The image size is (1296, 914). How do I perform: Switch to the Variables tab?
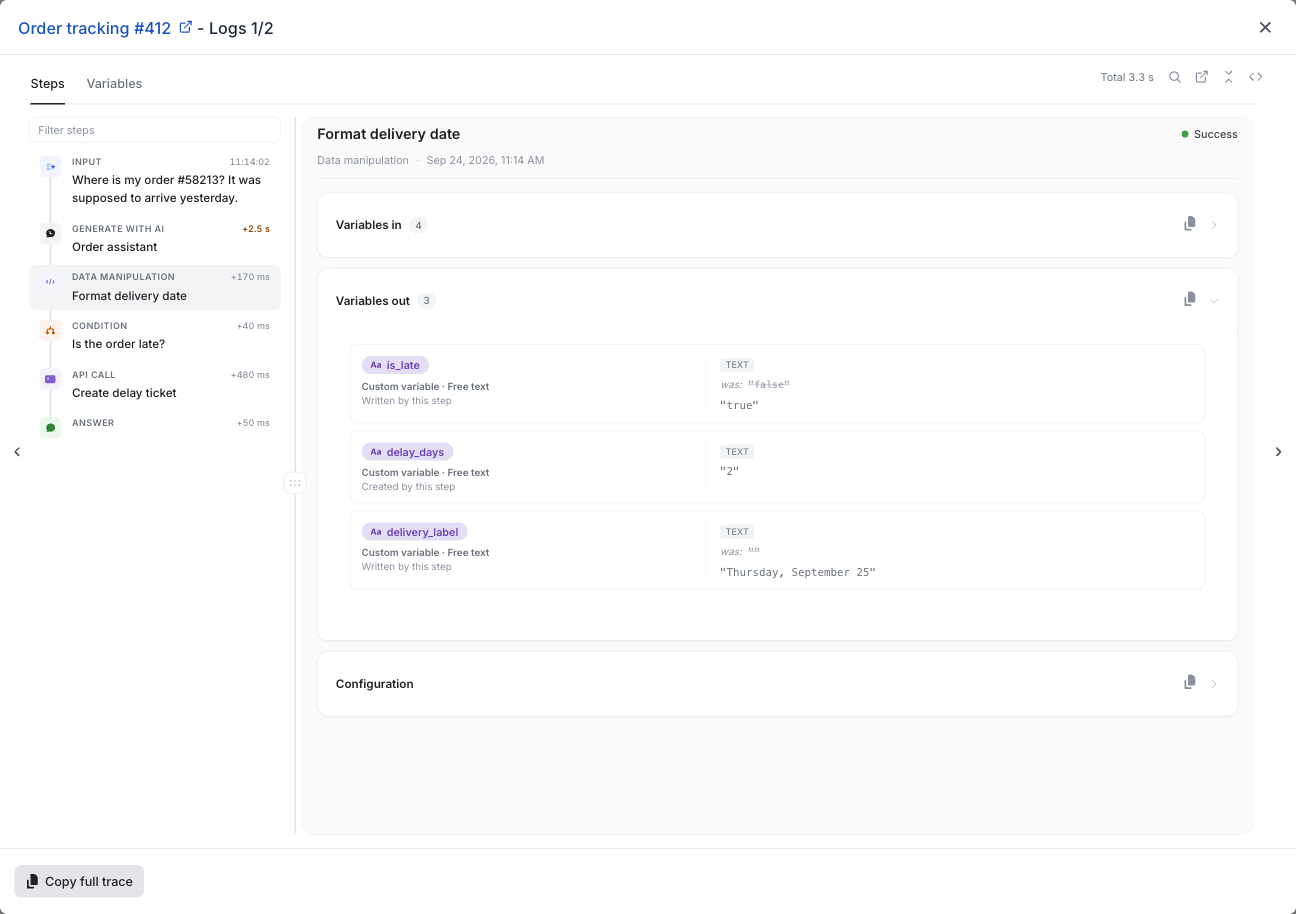[114, 84]
